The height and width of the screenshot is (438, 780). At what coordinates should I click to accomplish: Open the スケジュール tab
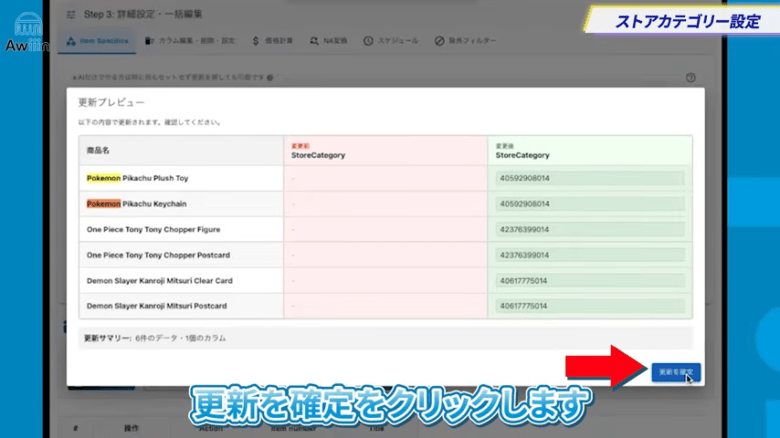[x=390, y=41]
